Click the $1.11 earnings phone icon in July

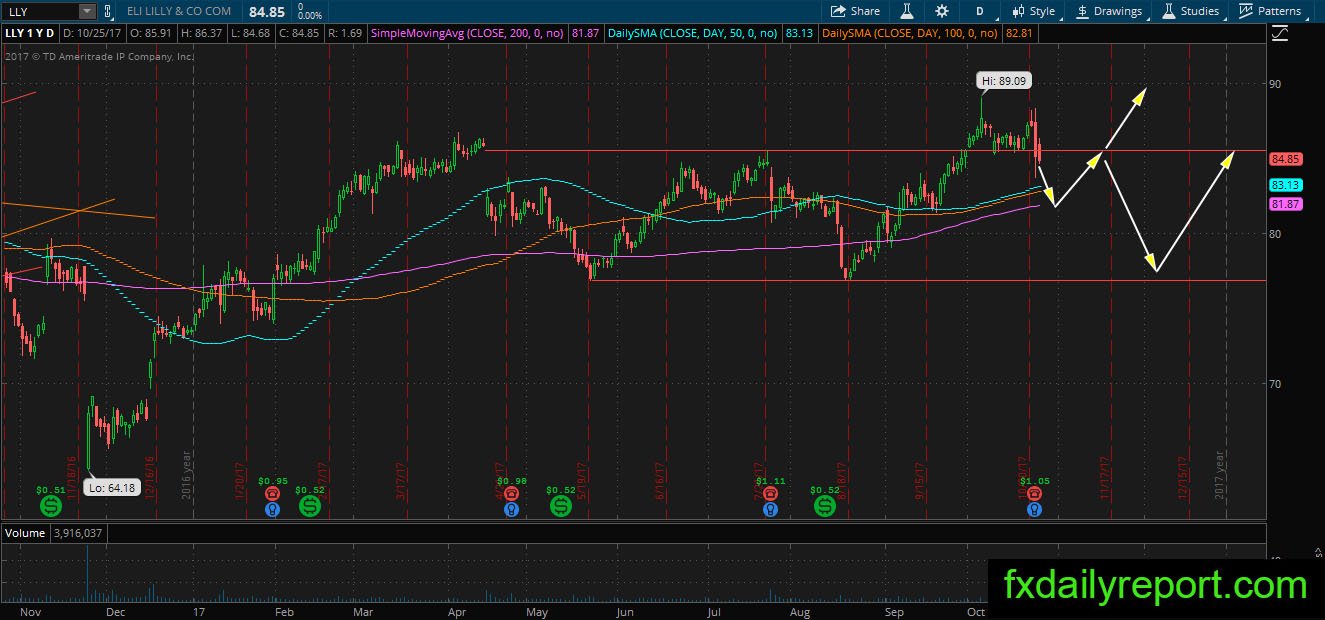[770, 493]
